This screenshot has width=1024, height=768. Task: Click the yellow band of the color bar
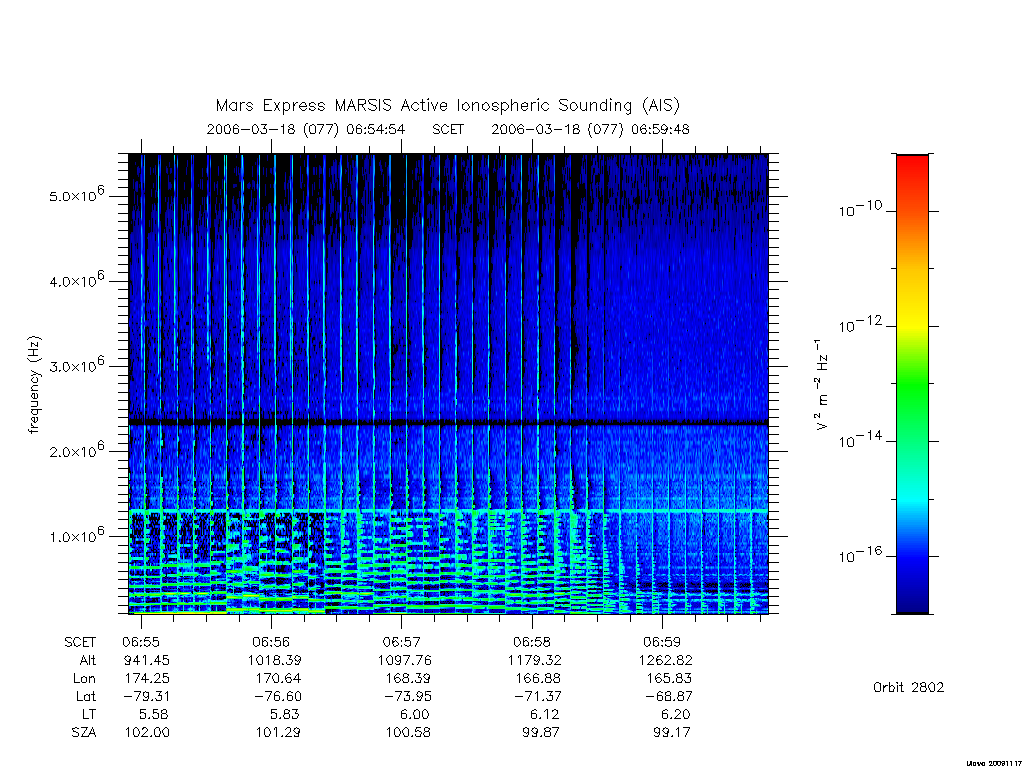tap(912, 313)
